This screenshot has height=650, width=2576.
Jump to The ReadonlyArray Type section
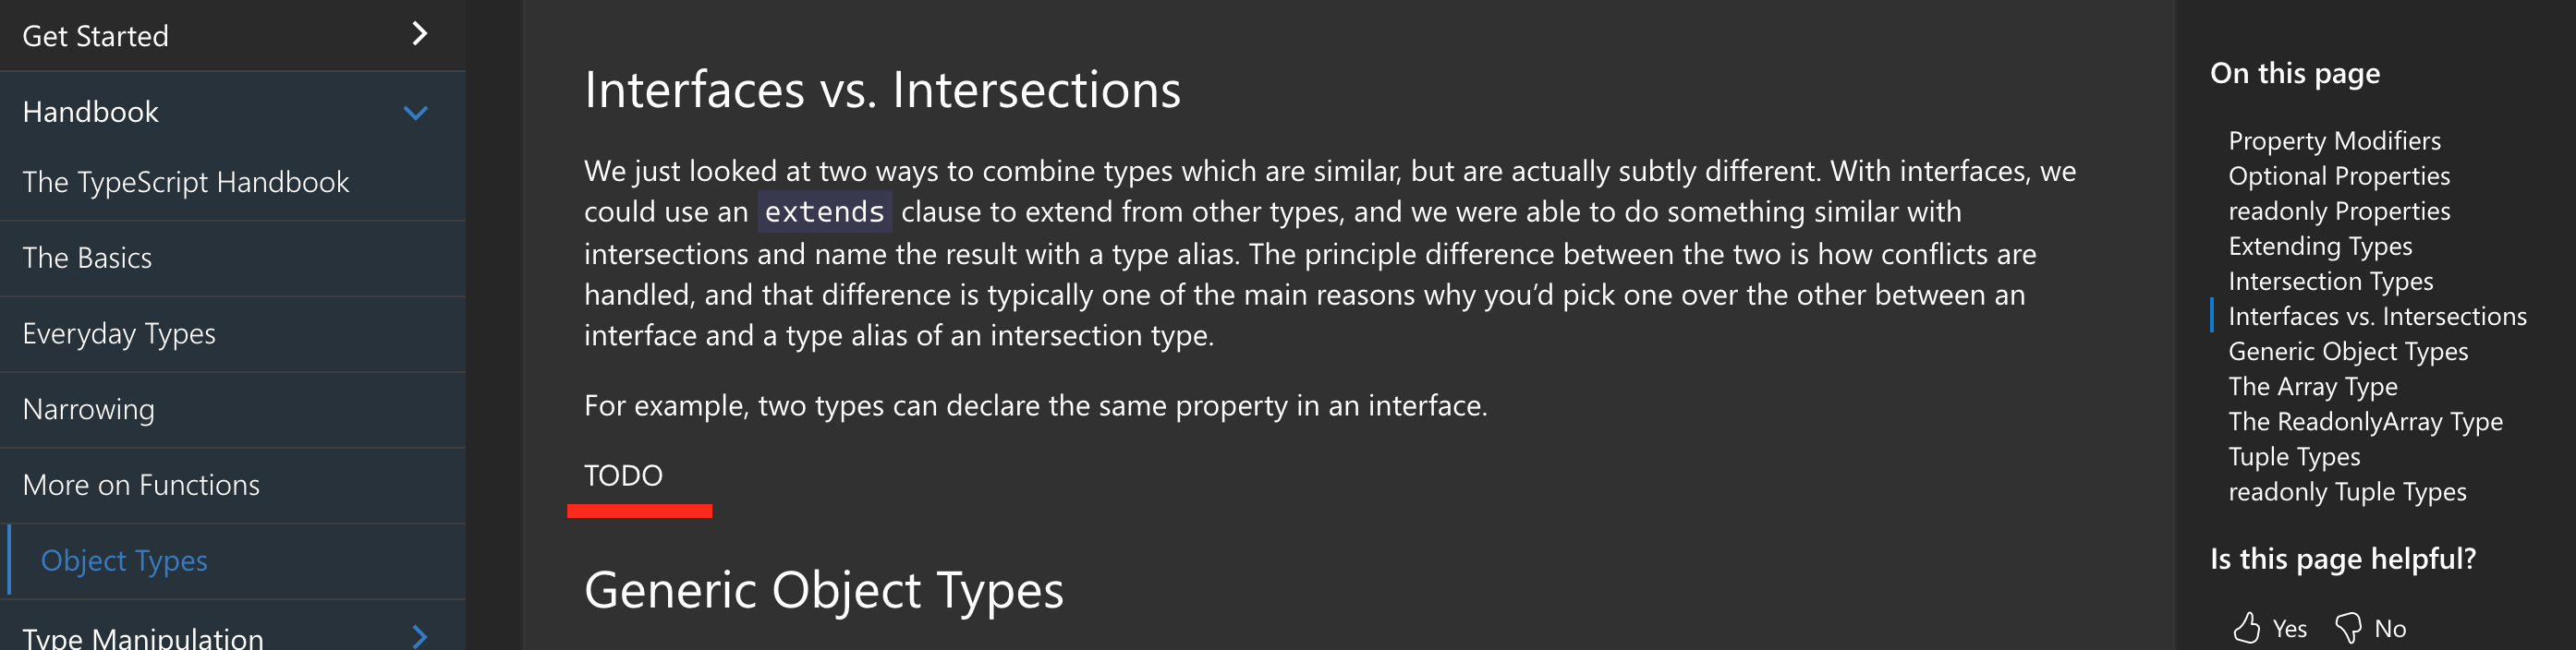point(2365,421)
